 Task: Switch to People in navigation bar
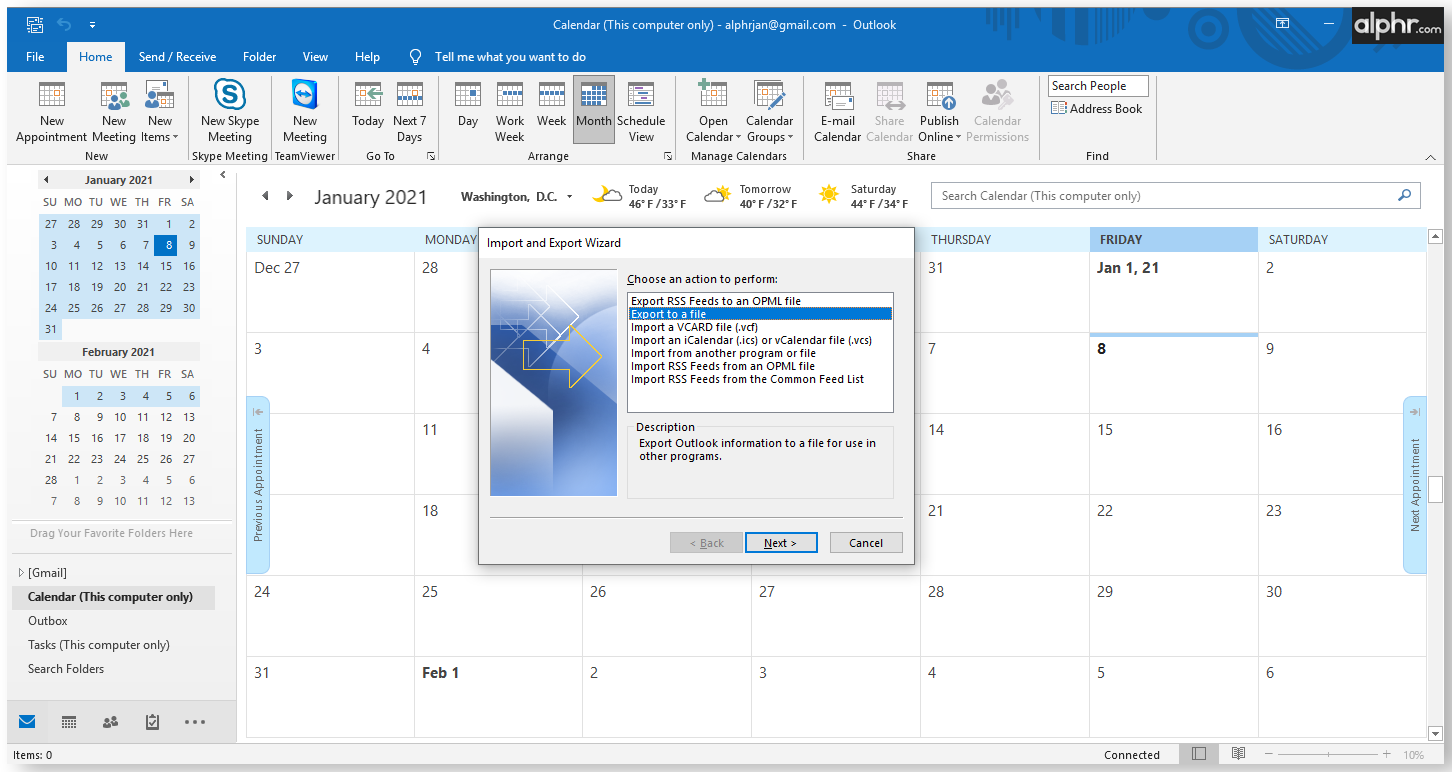point(111,721)
